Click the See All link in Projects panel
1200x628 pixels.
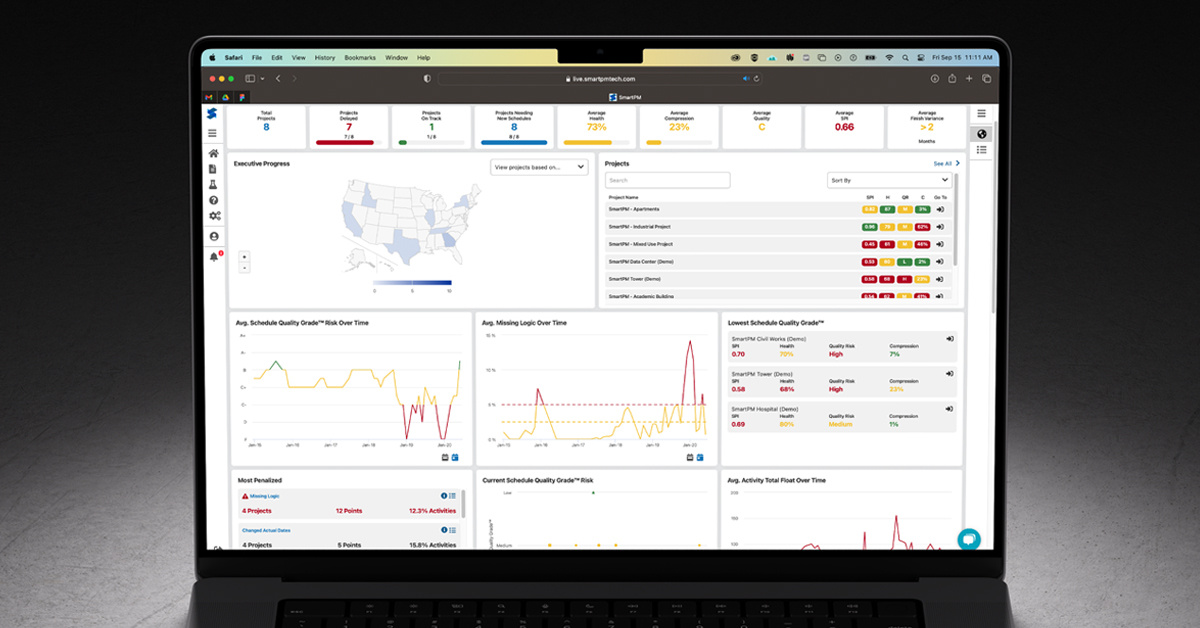942,162
